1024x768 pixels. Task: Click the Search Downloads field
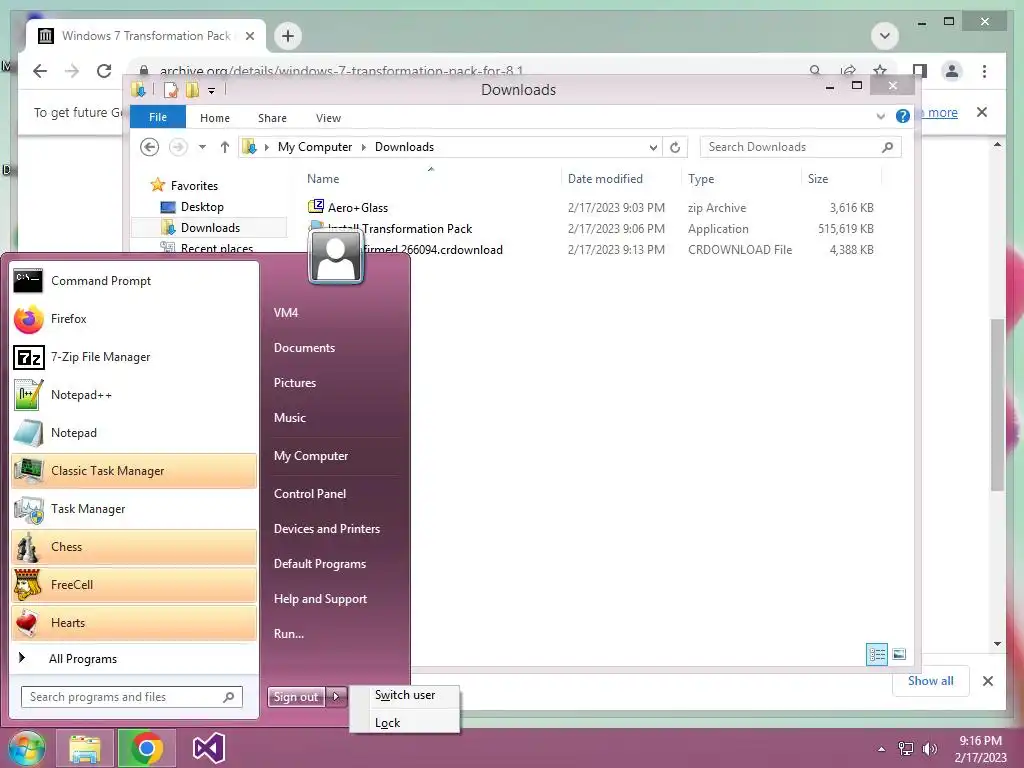click(x=801, y=147)
